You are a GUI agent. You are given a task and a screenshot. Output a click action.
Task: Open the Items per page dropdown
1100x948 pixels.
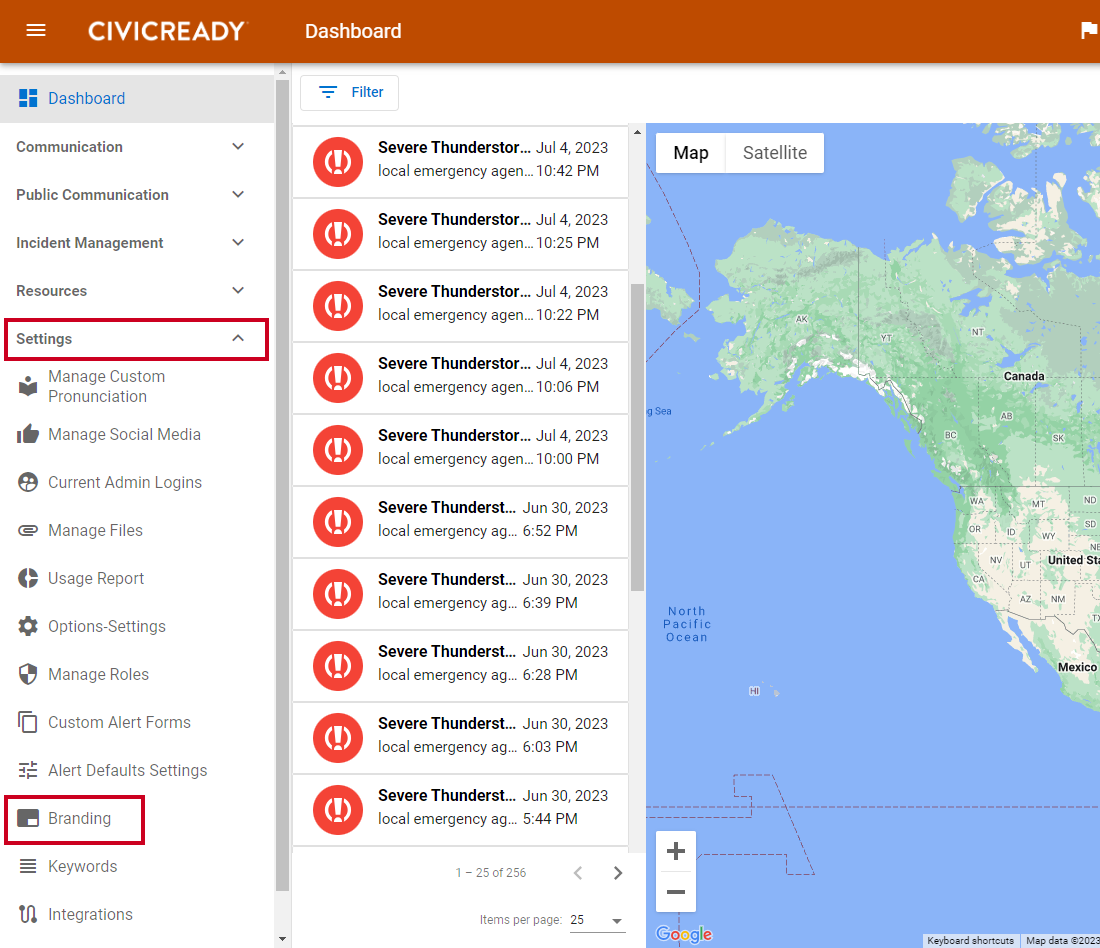pos(597,920)
